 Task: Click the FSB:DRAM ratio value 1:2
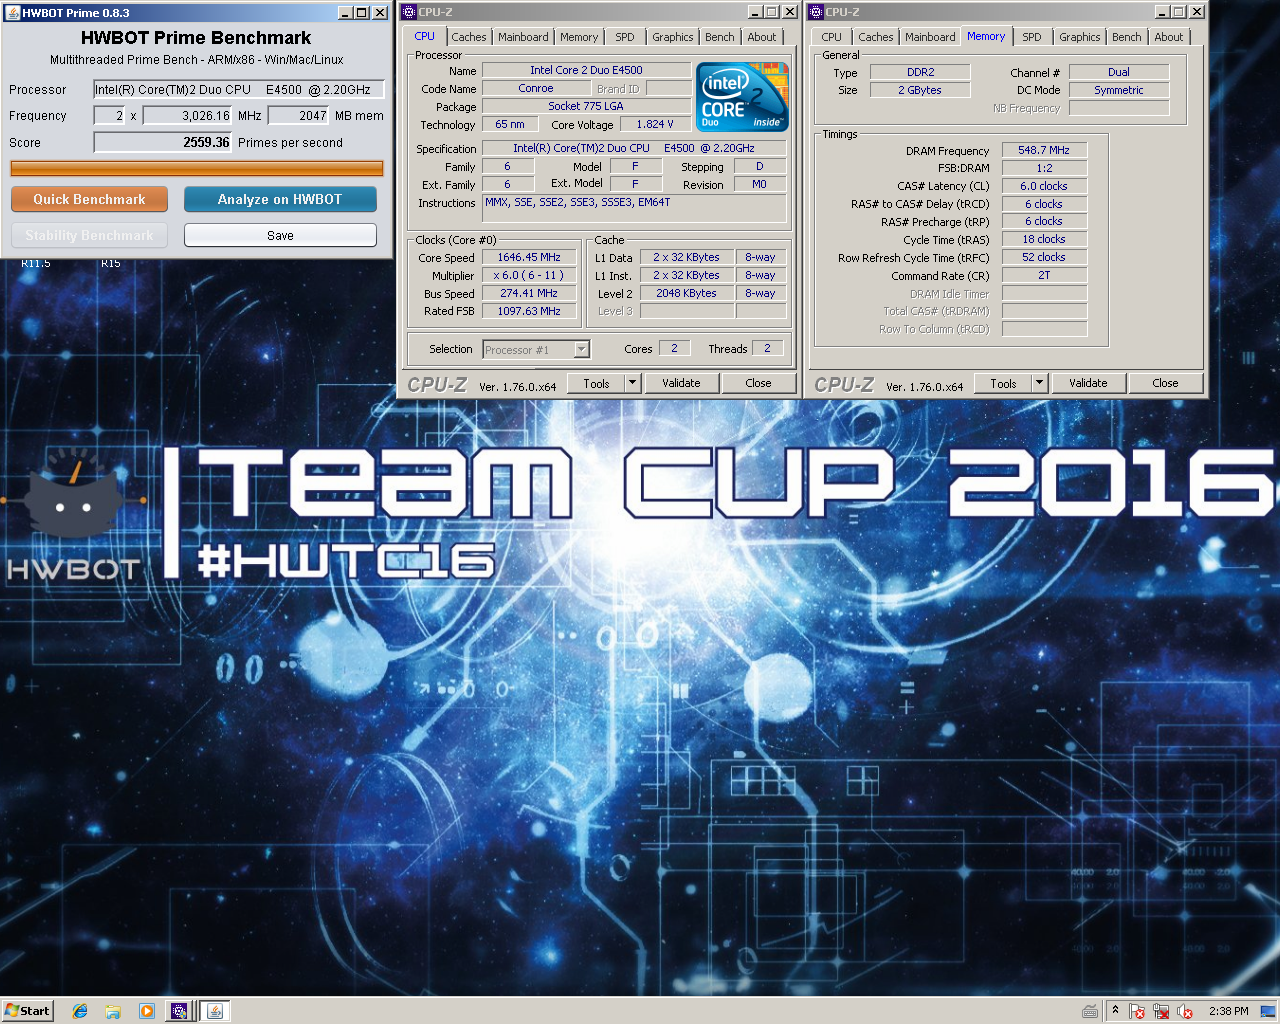pos(1044,168)
